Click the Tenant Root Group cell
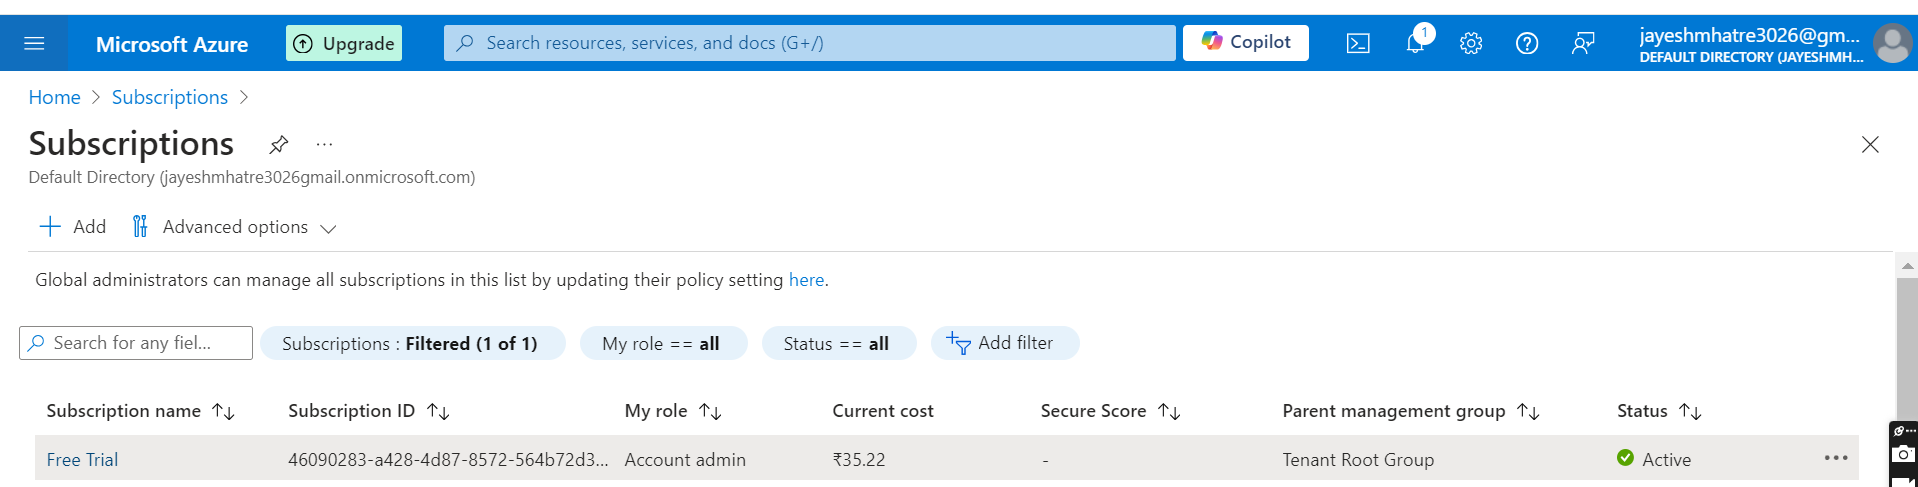This screenshot has height=487, width=1918. [x=1358, y=460]
